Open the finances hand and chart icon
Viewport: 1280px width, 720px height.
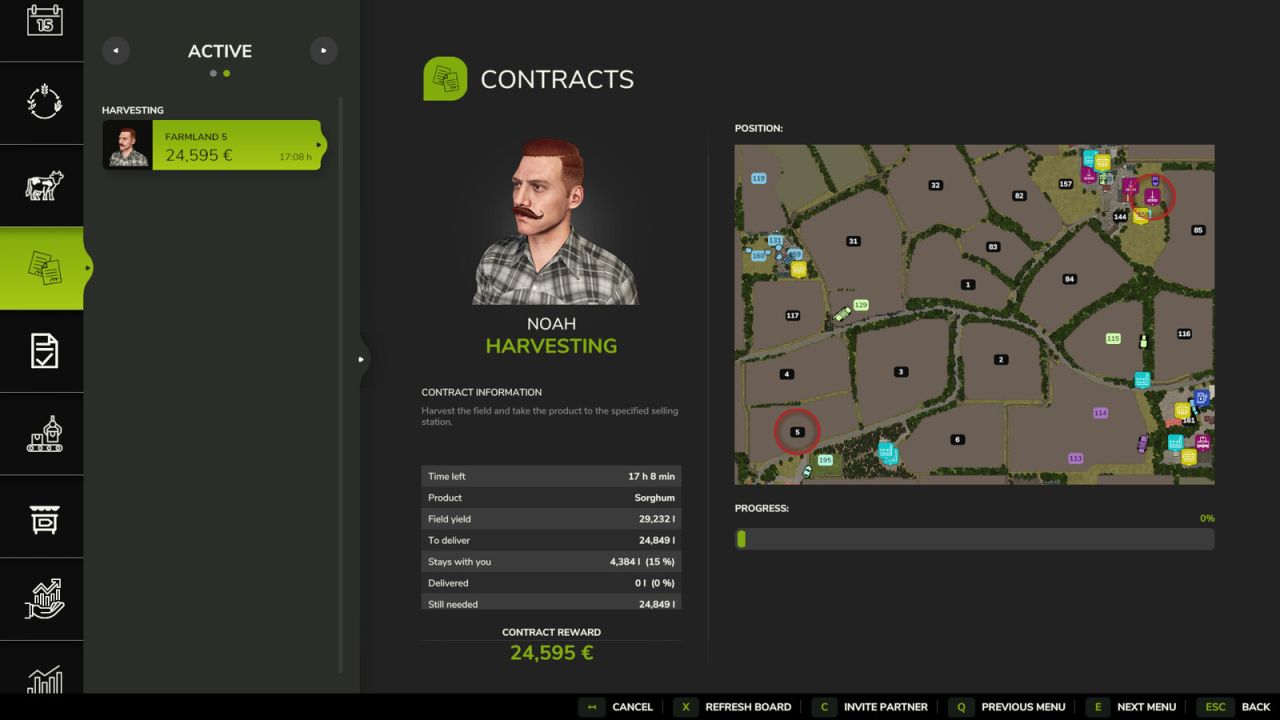44,598
